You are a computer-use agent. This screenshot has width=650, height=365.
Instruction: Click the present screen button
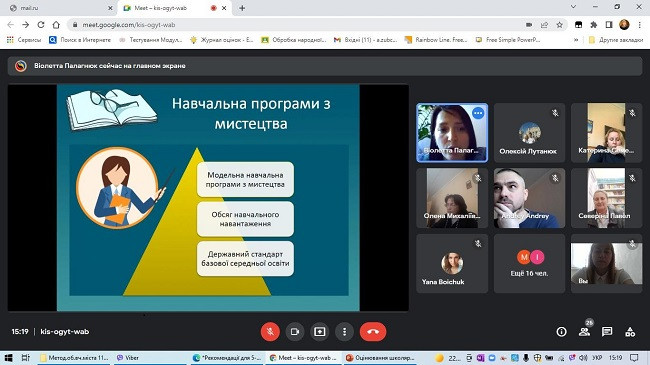pyautogui.click(x=320, y=331)
